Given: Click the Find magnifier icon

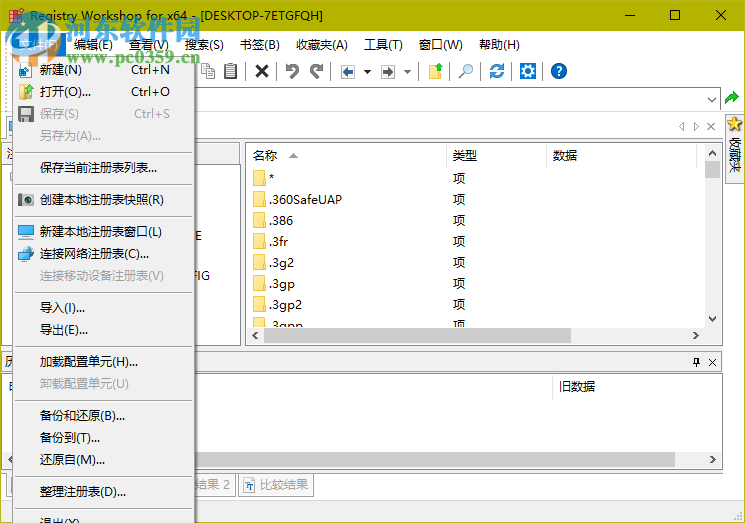Looking at the screenshot, I should tap(466, 71).
